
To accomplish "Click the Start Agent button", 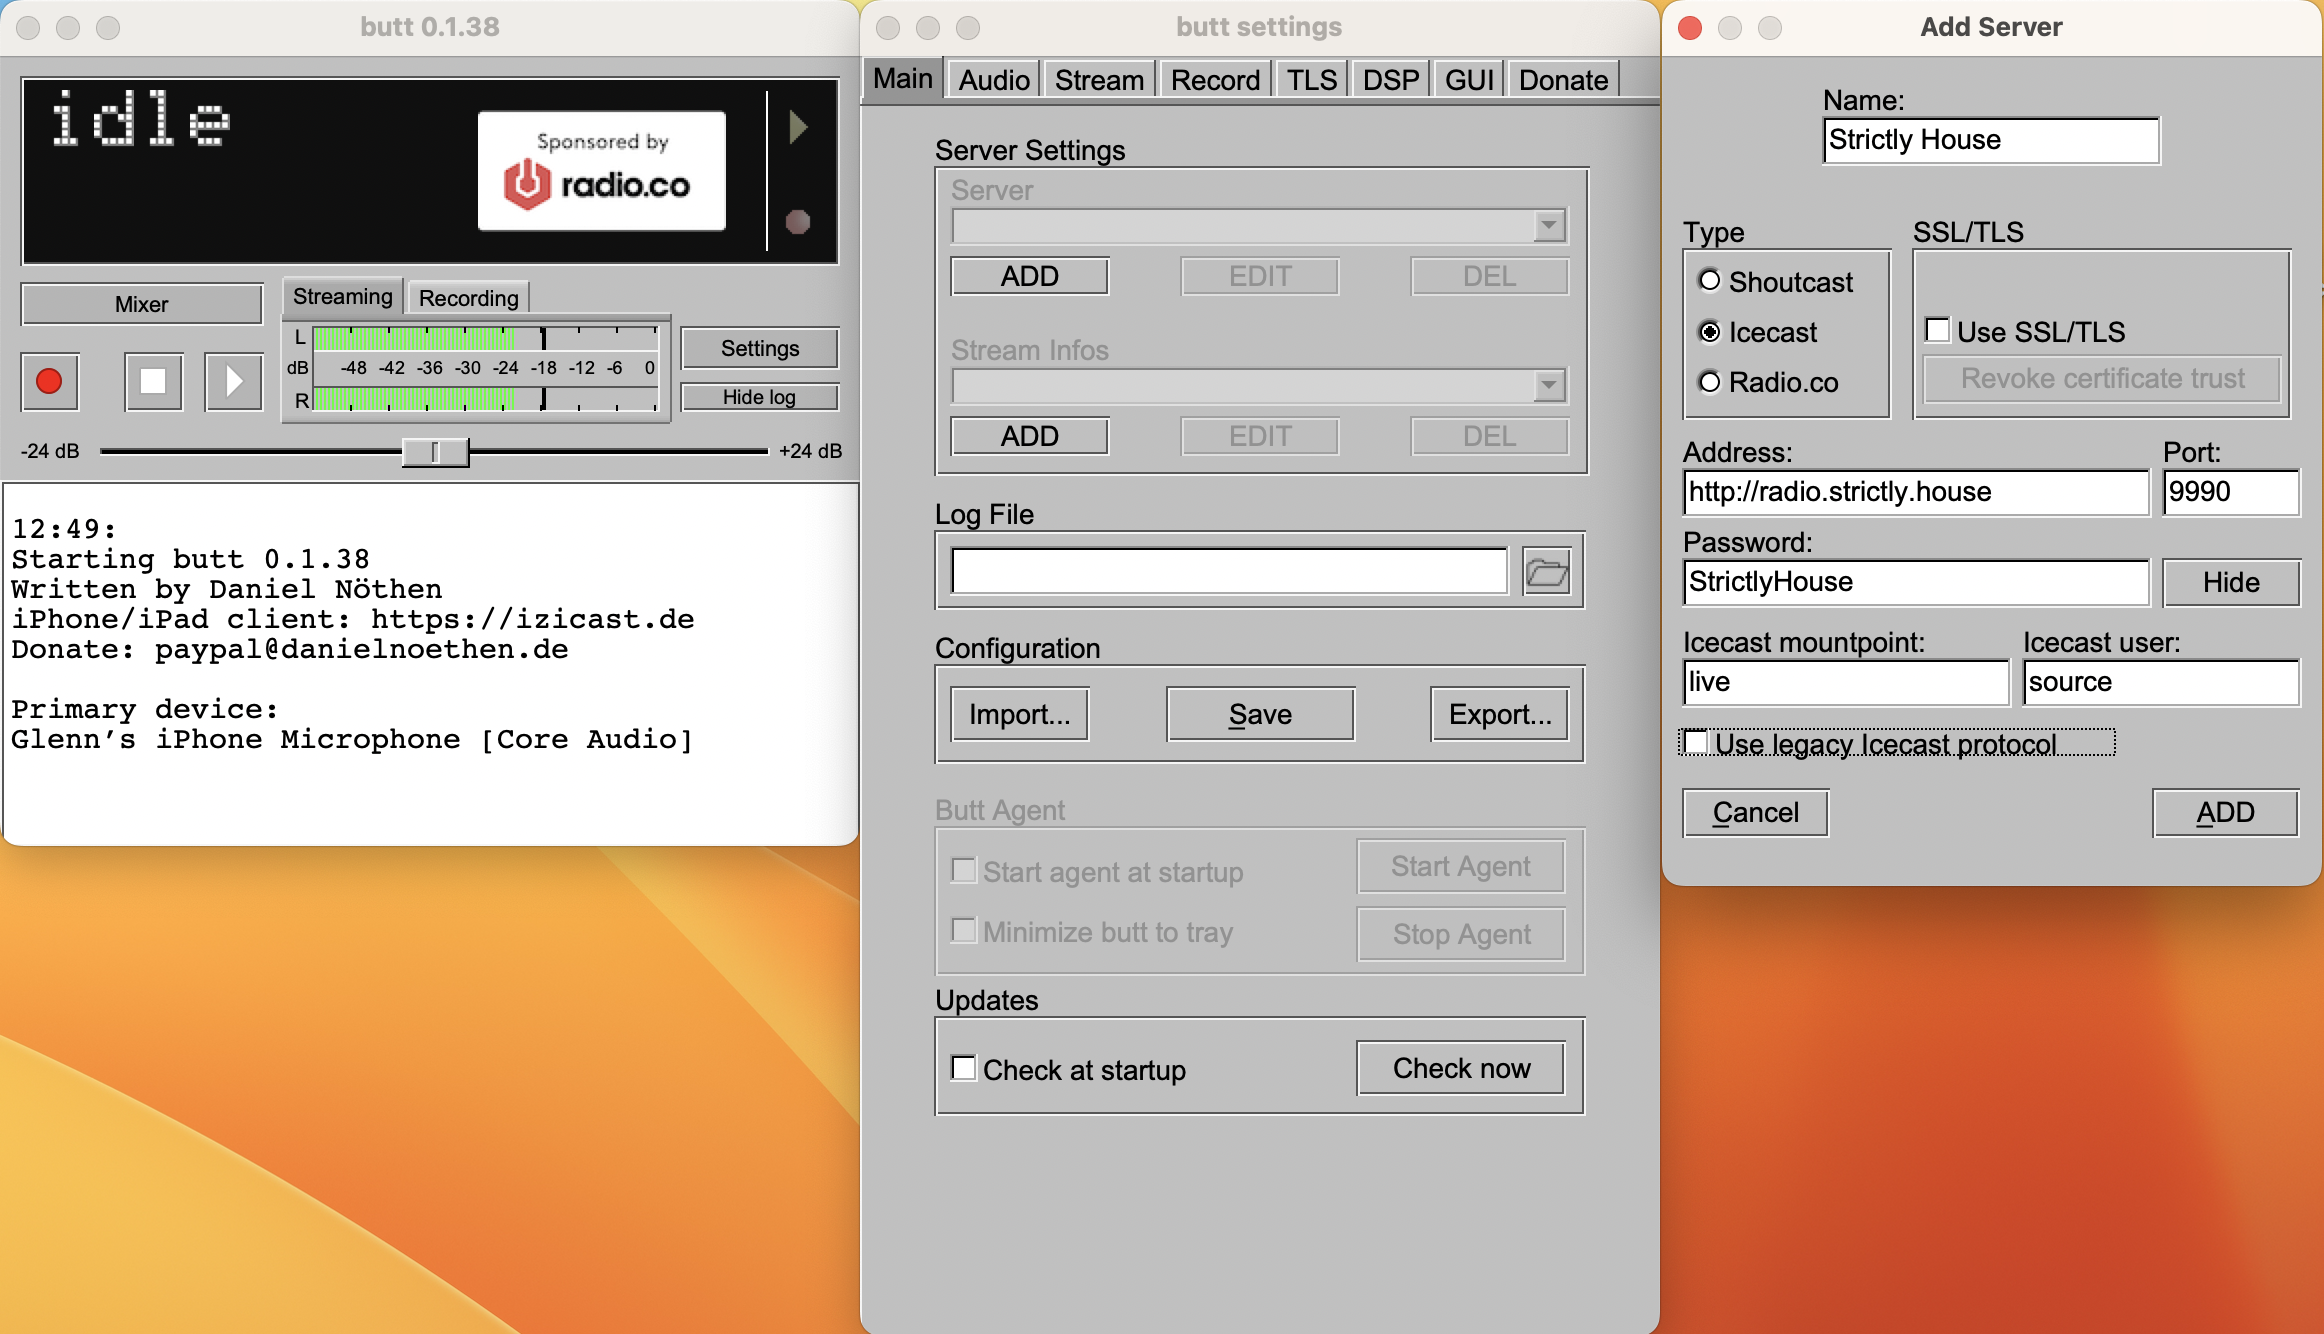I will click(x=1461, y=866).
